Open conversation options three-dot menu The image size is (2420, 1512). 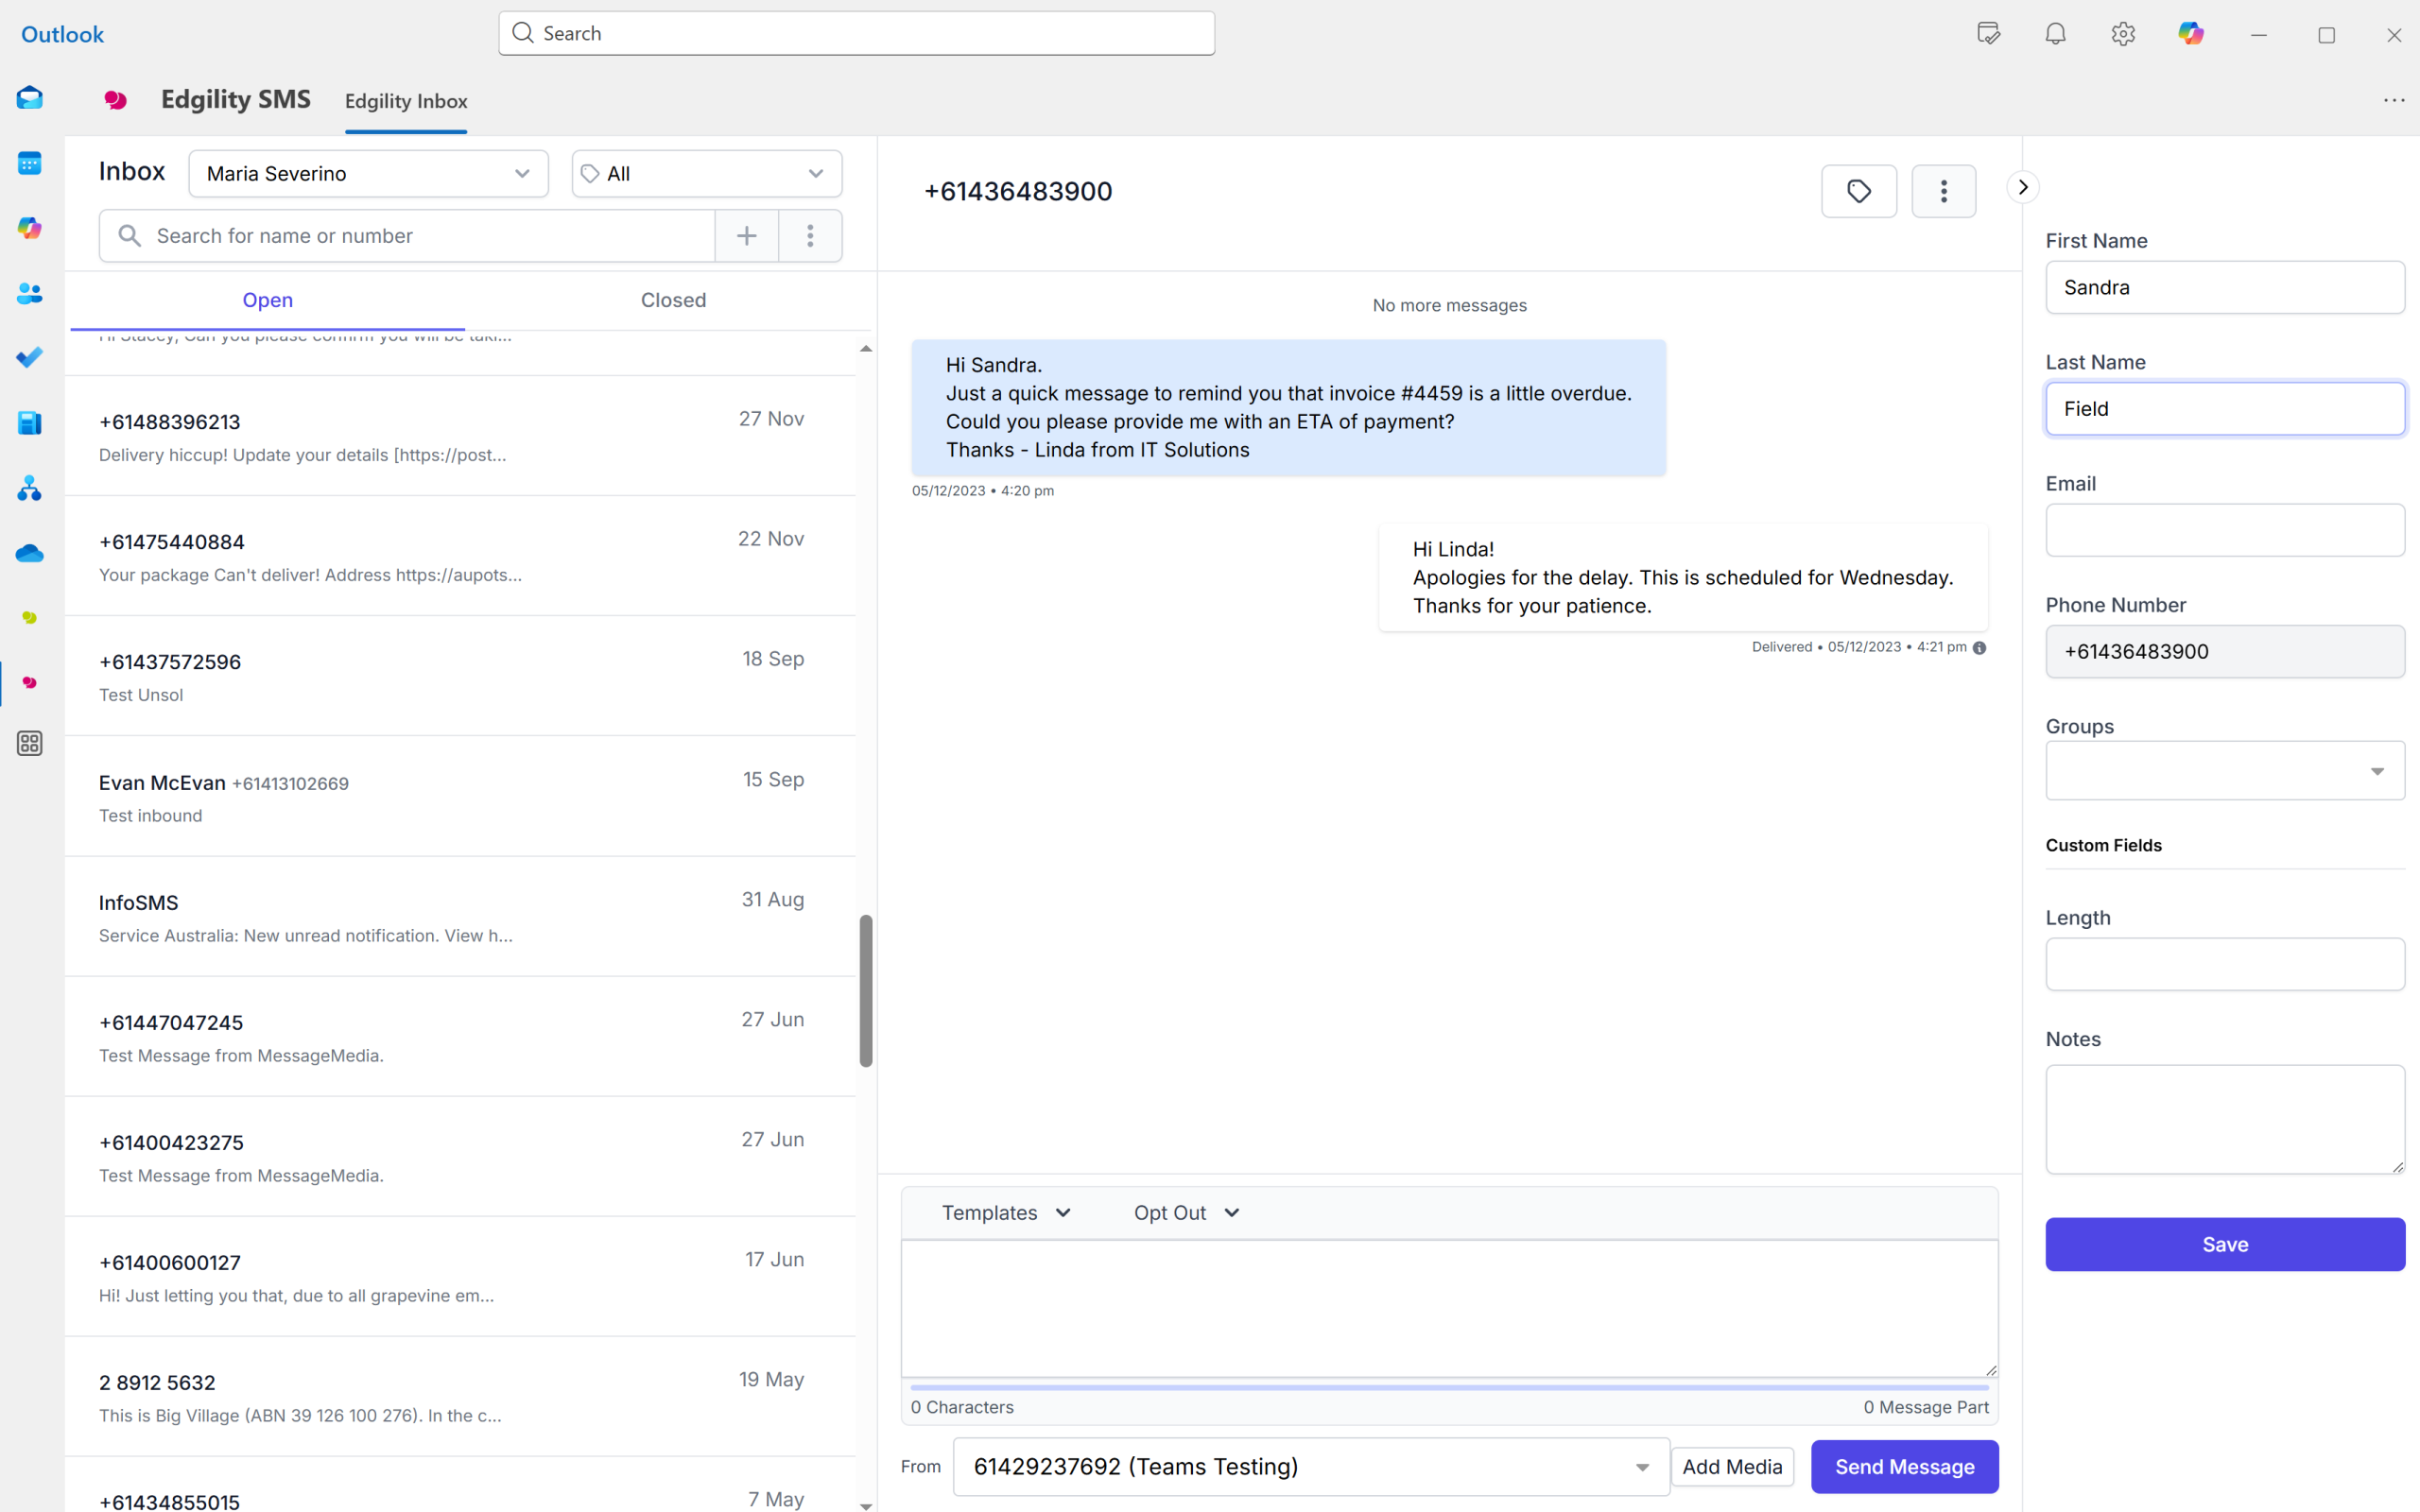1943,191
